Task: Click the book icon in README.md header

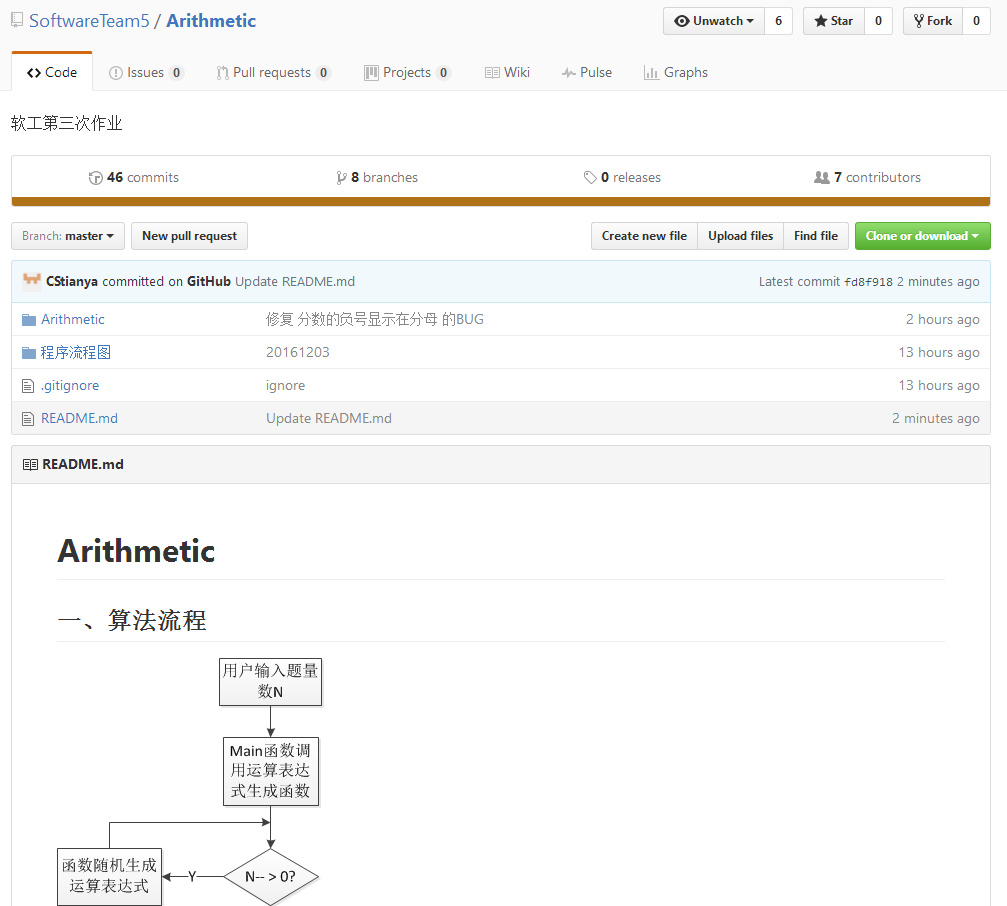Action: coord(30,464)
